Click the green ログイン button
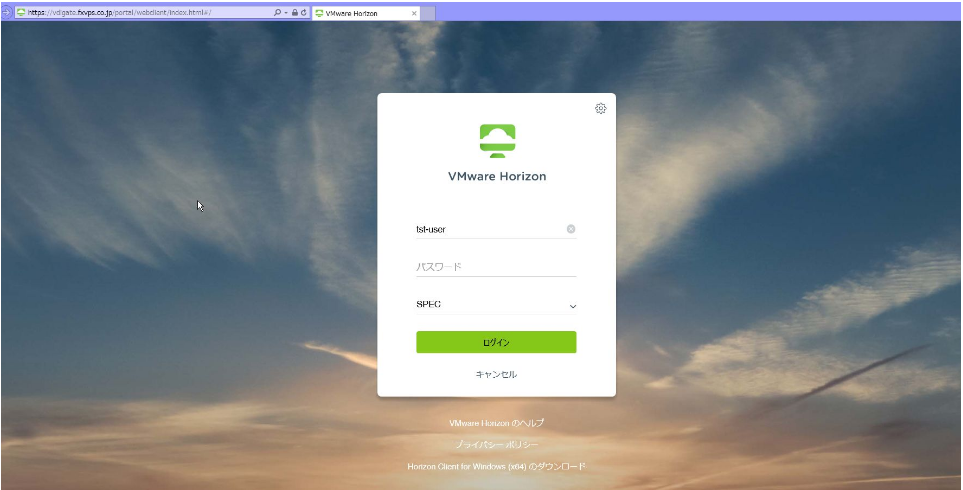Screen dimensions: 963x490 pyautogui.click(x=496, y=342)
